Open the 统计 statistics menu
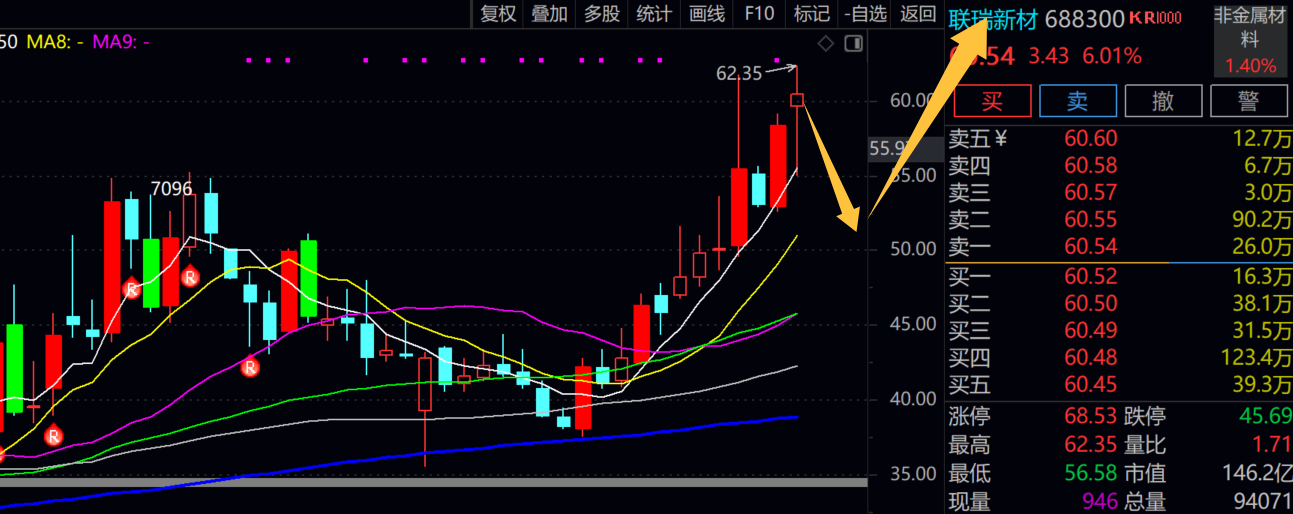1293x514 pixels. tap(654, 13)
